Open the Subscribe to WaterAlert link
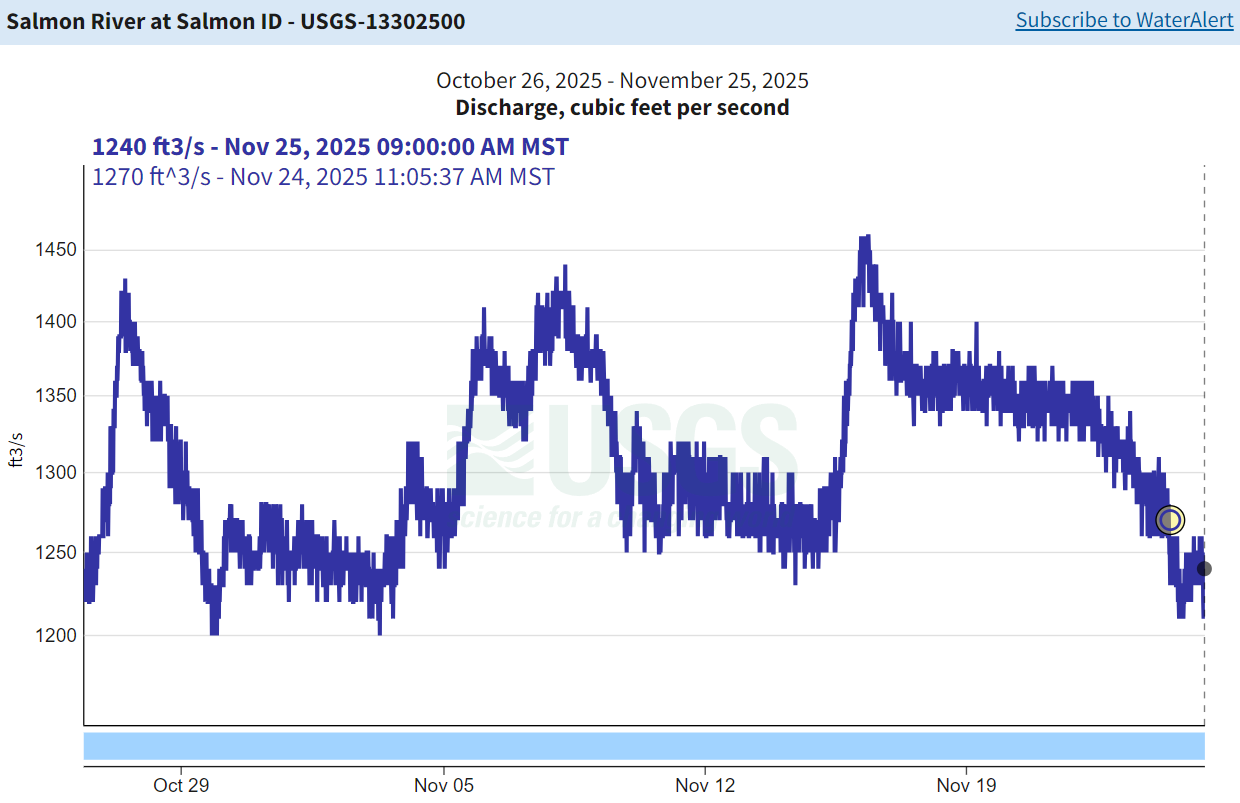The height and width of the screenshot is (803, 1240). (1124, 20)
